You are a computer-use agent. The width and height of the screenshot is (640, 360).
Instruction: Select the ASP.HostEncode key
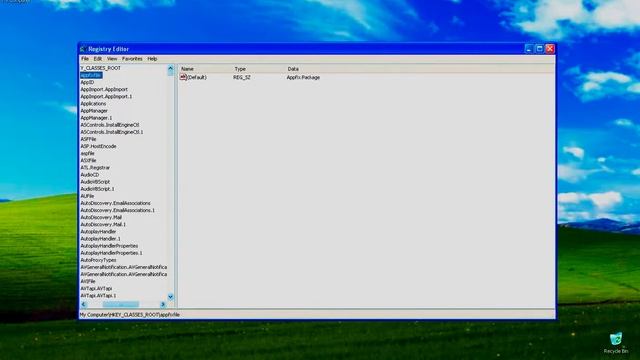98,146
